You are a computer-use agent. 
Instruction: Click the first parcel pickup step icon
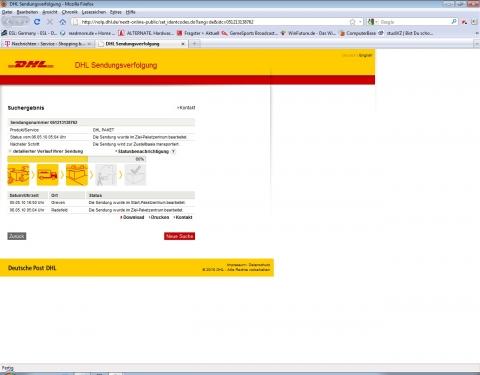click(18, 174)
